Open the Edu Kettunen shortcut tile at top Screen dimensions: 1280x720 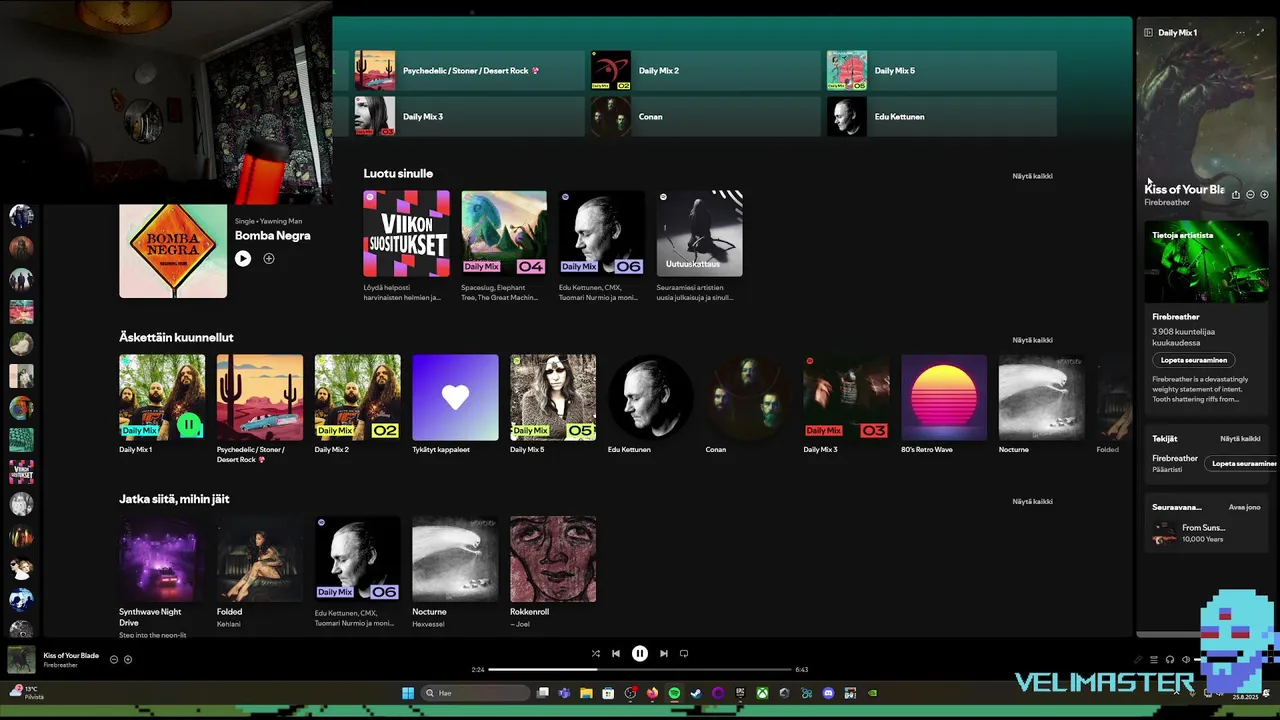(x=941, y=117)
